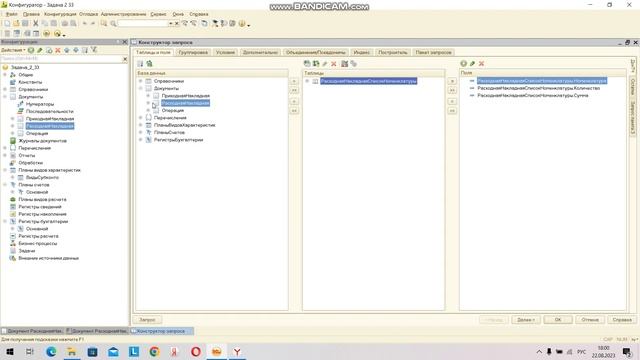The width and height of the screenshot is (640, 360).
Task: Click the Справка button at dialog bottom
Action: click(x=622, y=320)
